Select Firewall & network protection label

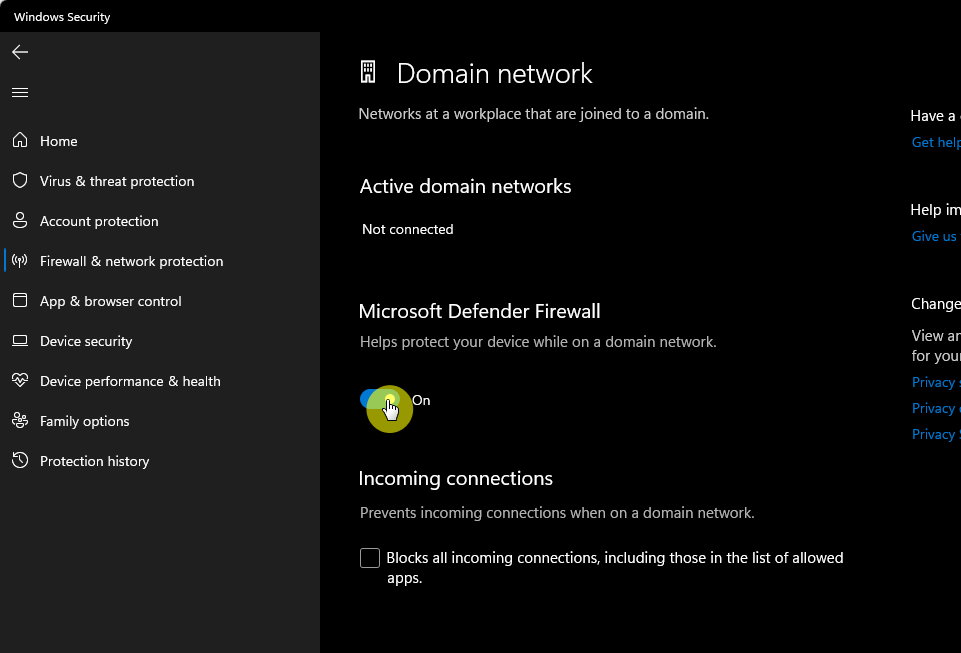point(132,261)
